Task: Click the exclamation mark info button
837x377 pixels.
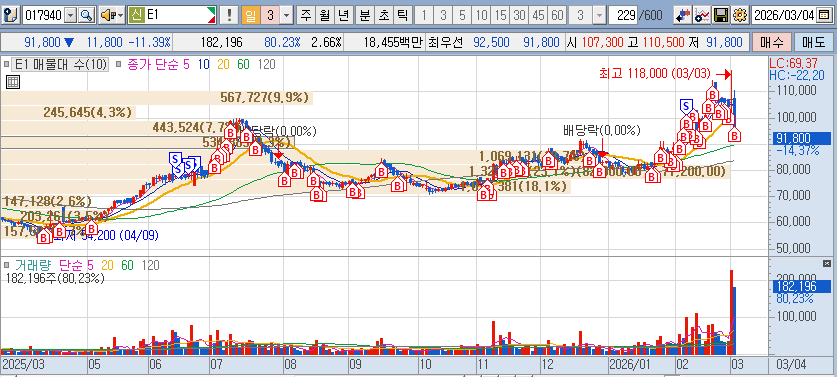Action: click(x=229, y=15)
